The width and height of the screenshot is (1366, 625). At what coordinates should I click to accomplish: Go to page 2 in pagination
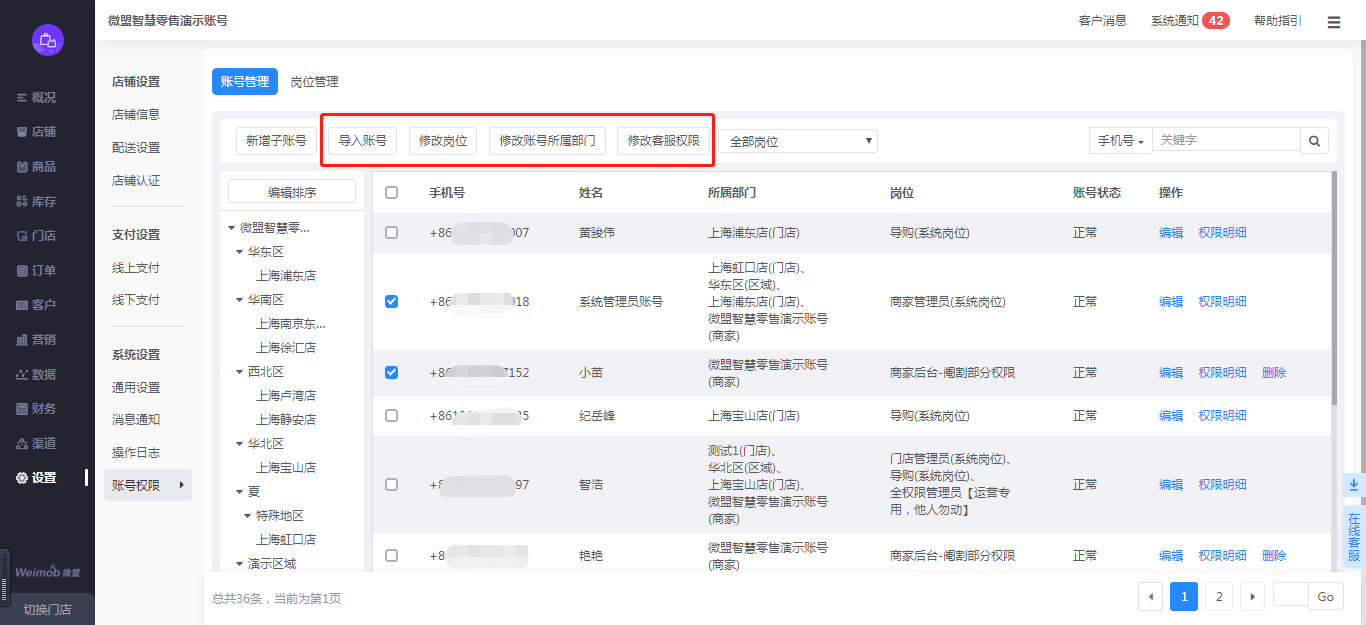1218,597
